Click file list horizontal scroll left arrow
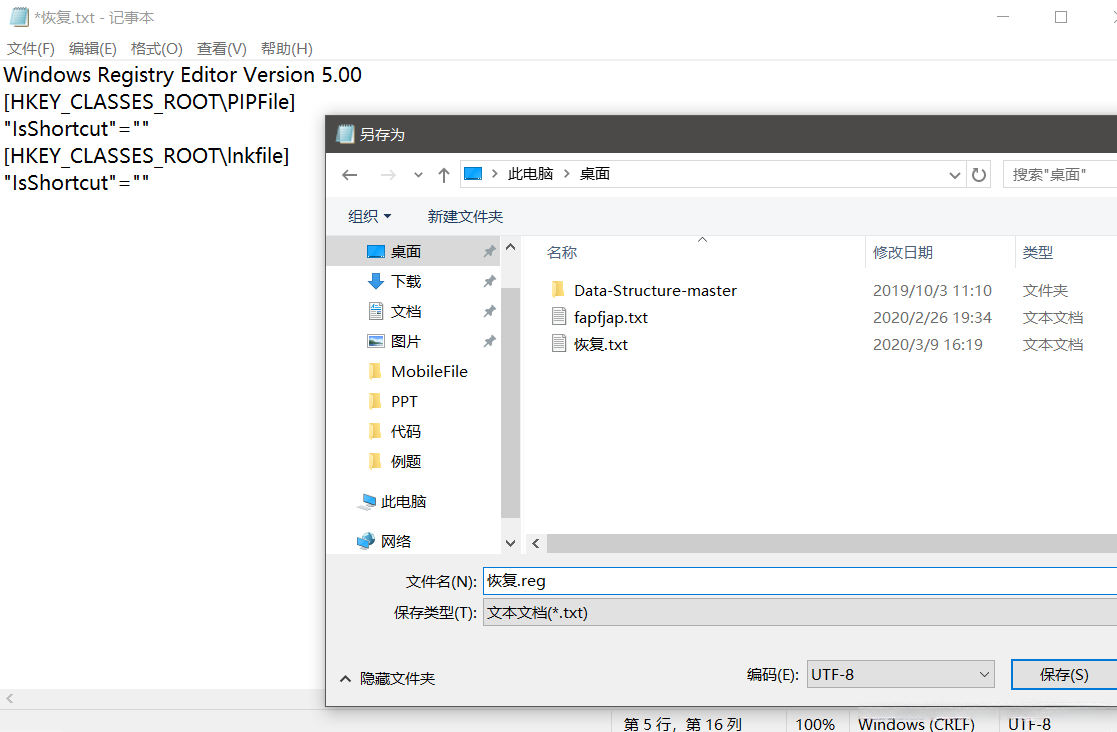 tap(536, 543)
